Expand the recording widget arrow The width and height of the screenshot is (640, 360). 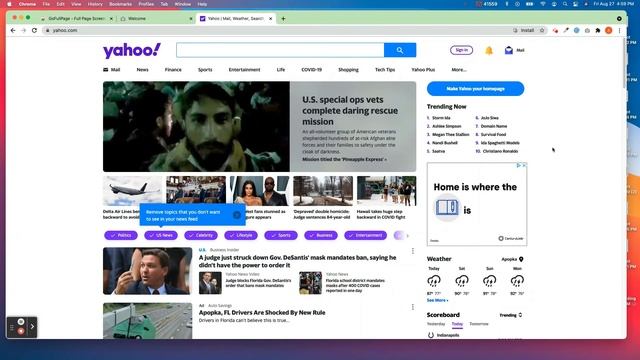point(32,327)
